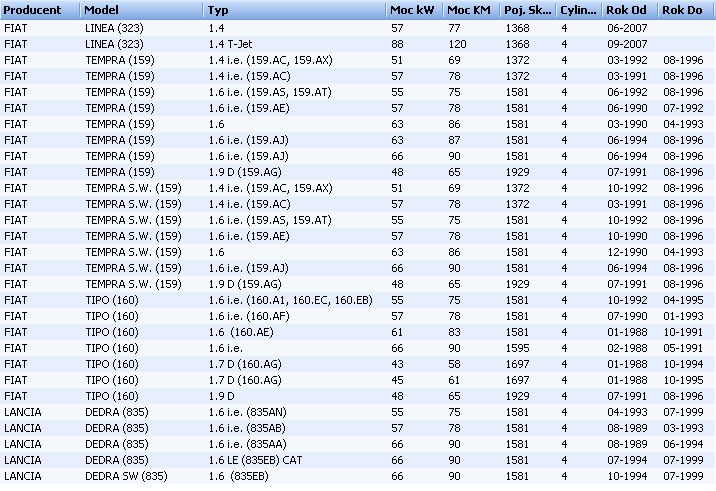
Task: Click 06-2007 date in first LINEA row
Action: click(627, 28)
